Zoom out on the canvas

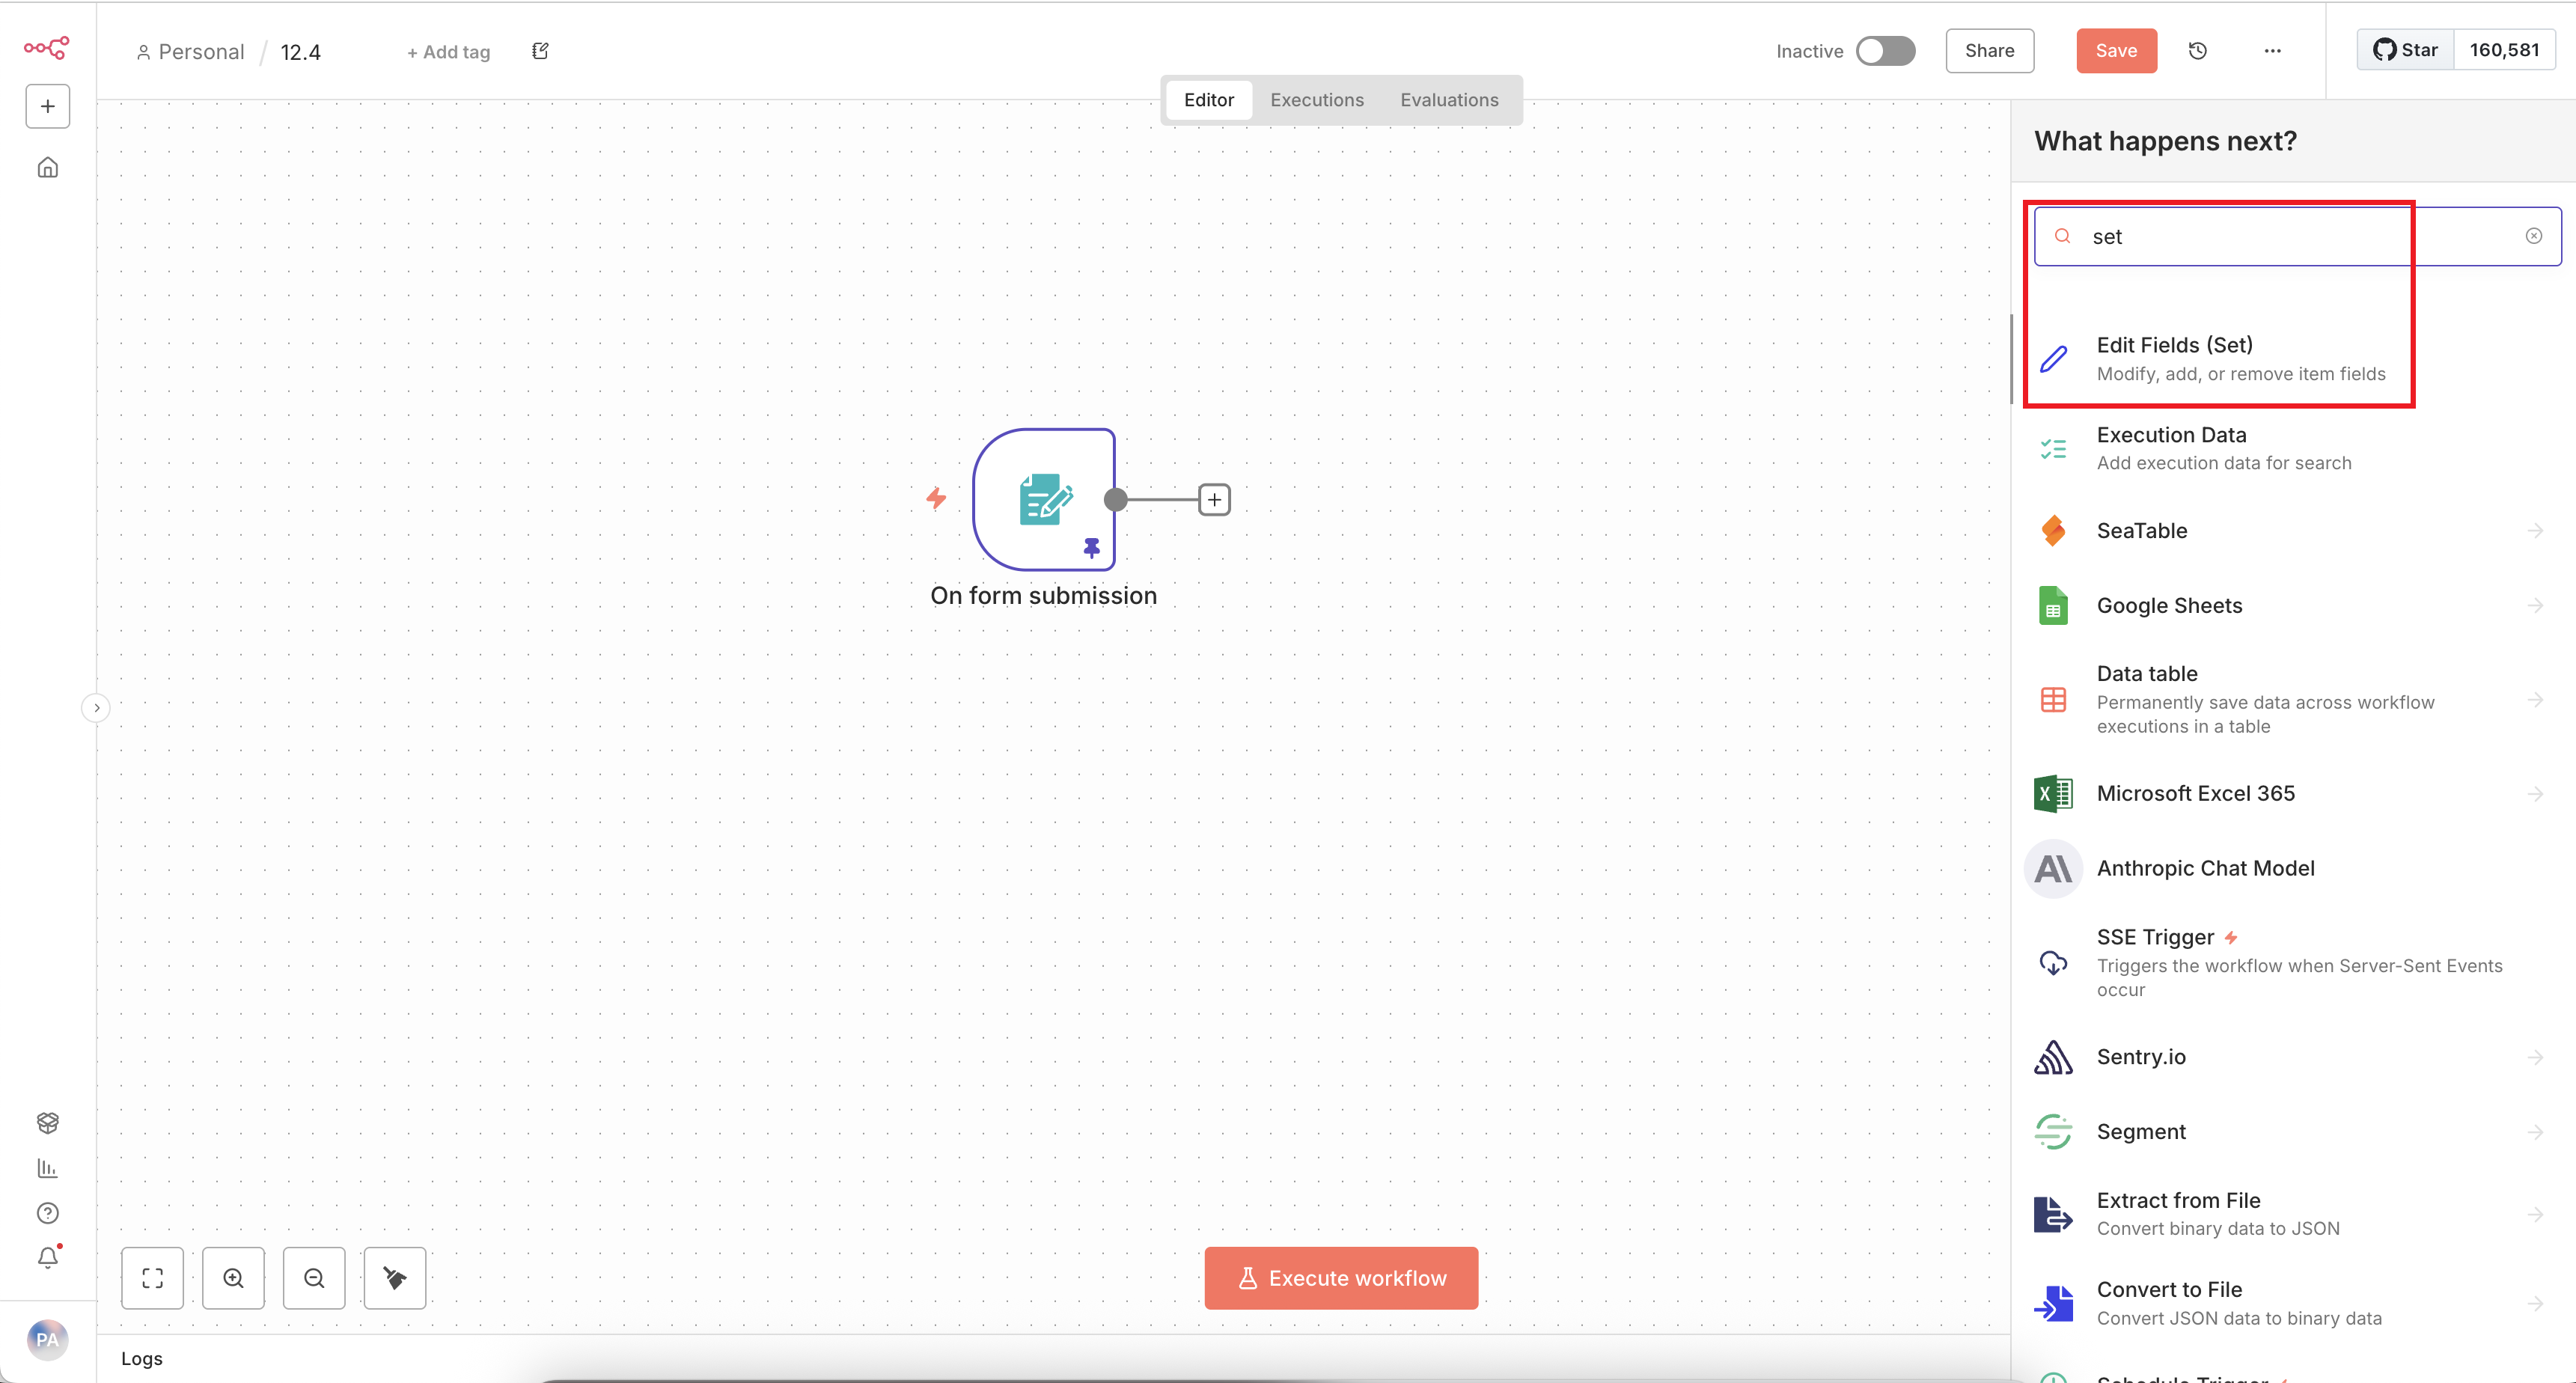[x=314, y=1277]
